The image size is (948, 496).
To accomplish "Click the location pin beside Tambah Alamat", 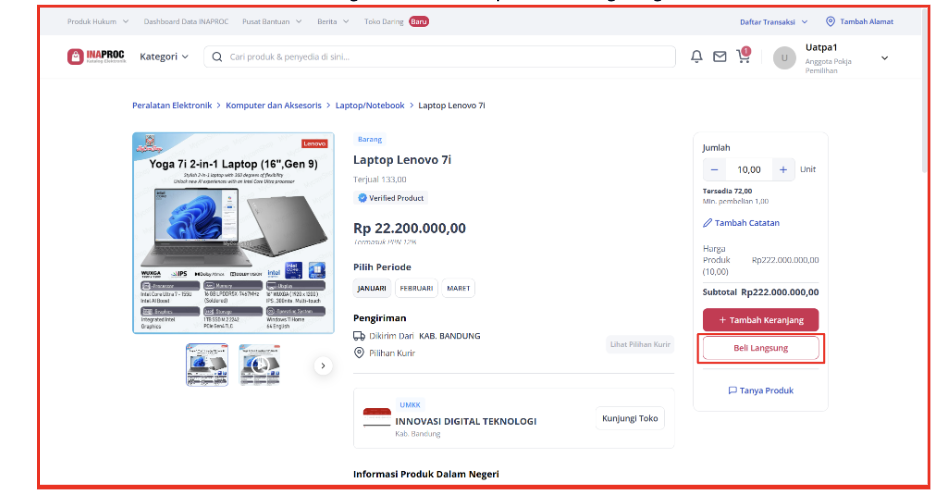I will (x=830, y=21).
